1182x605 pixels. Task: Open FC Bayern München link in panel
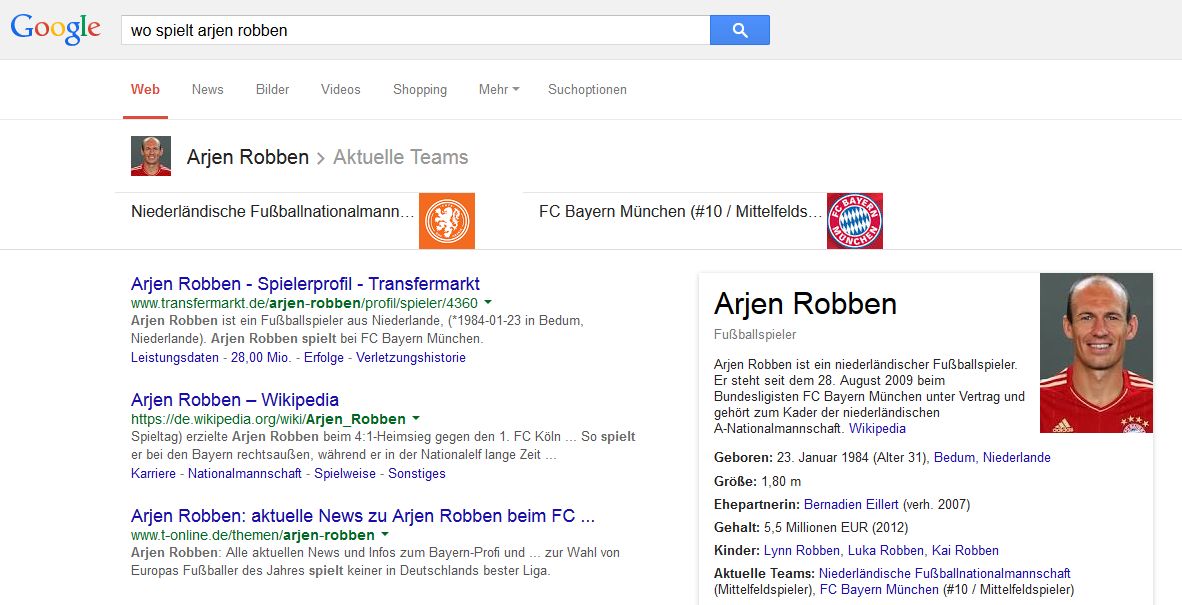click(880, 589)
